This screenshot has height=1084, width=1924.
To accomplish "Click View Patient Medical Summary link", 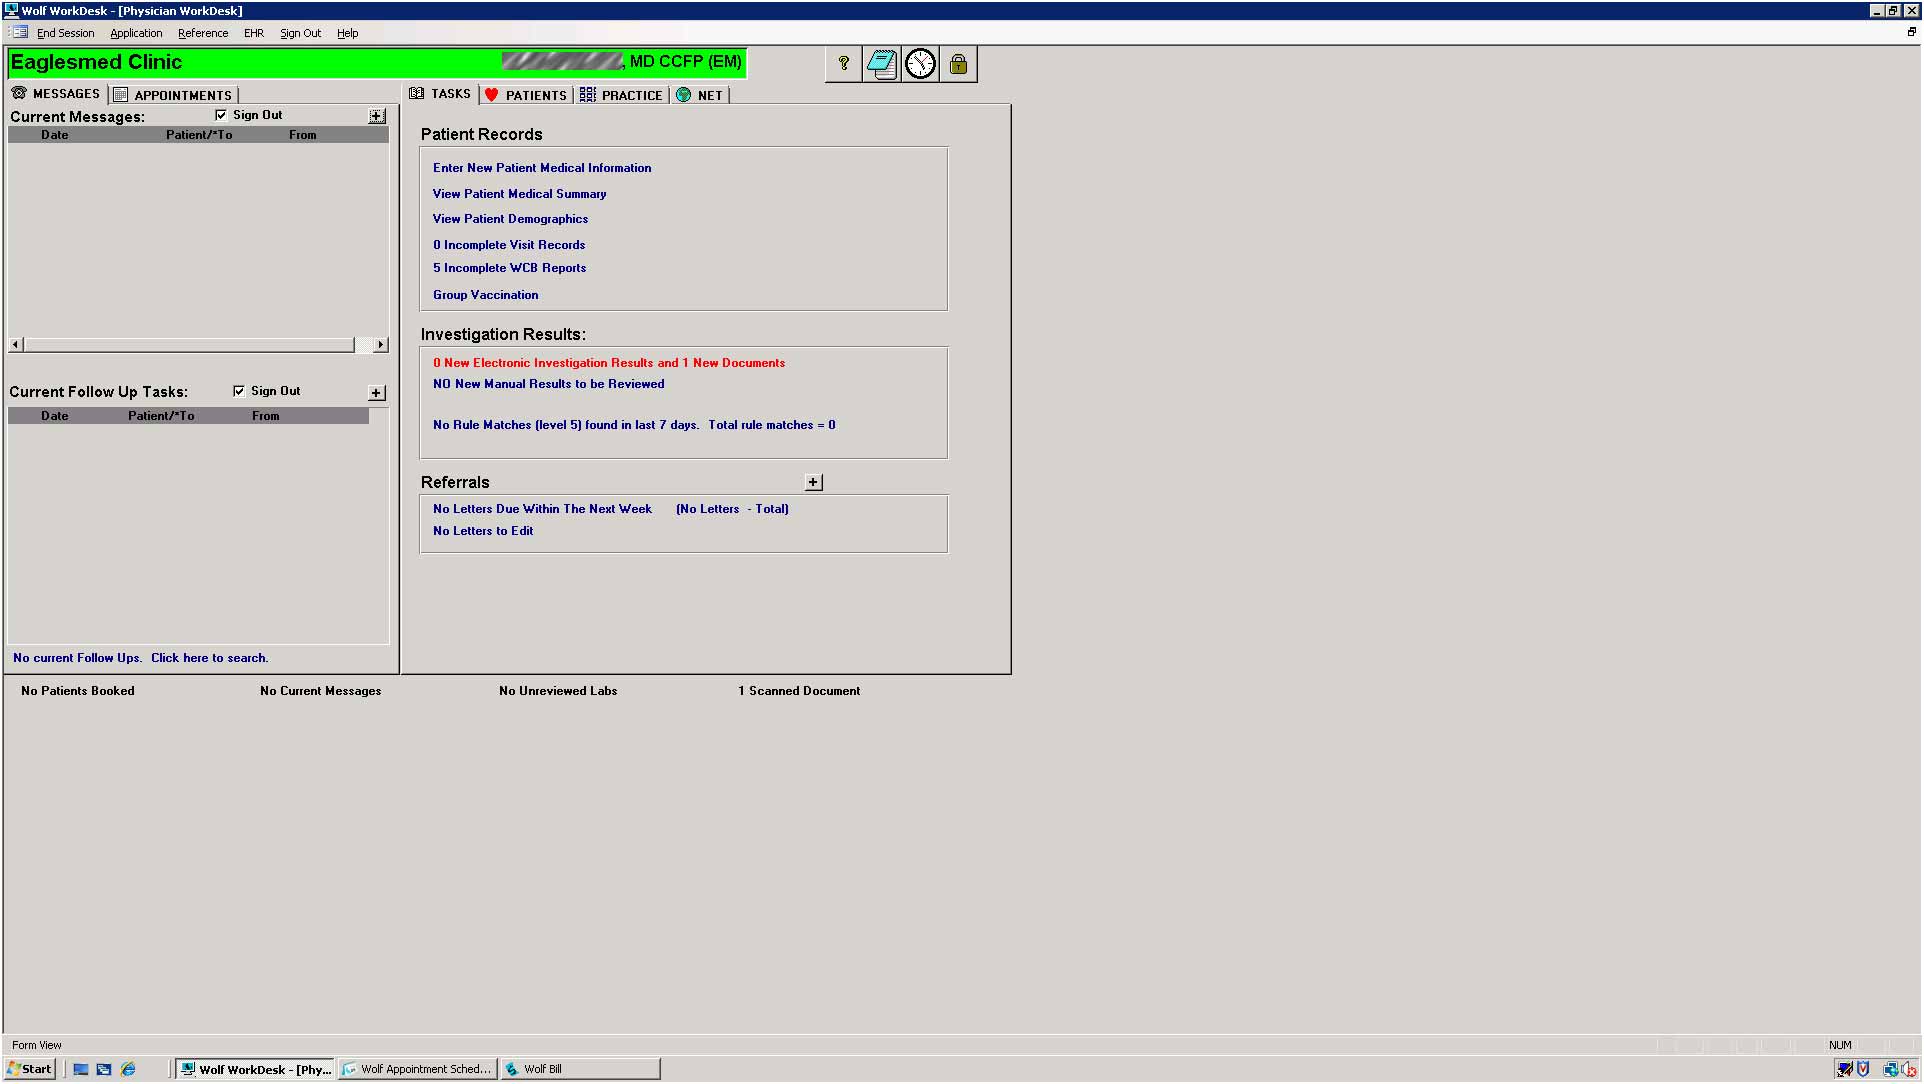I will click(x=519, y=194).
